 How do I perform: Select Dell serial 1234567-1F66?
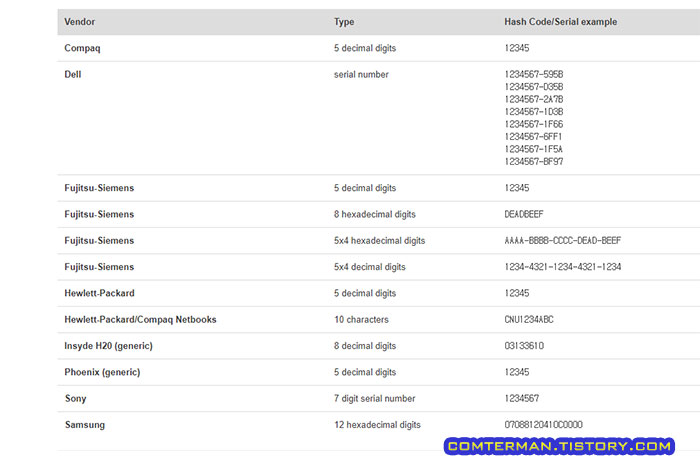click(533, 124)
